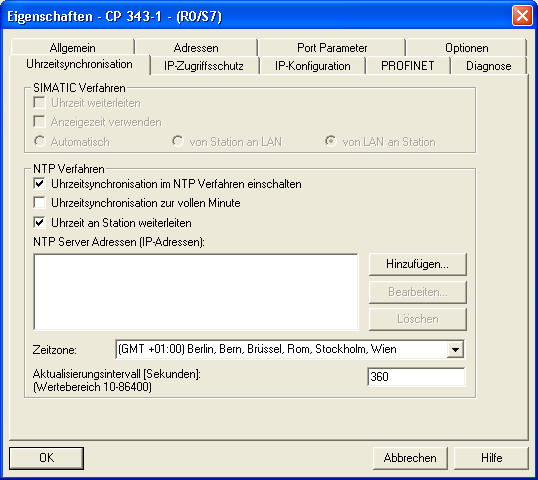538x480 pixels.
Task: Switch to the Diagnose tab
Action: (488, 66)
